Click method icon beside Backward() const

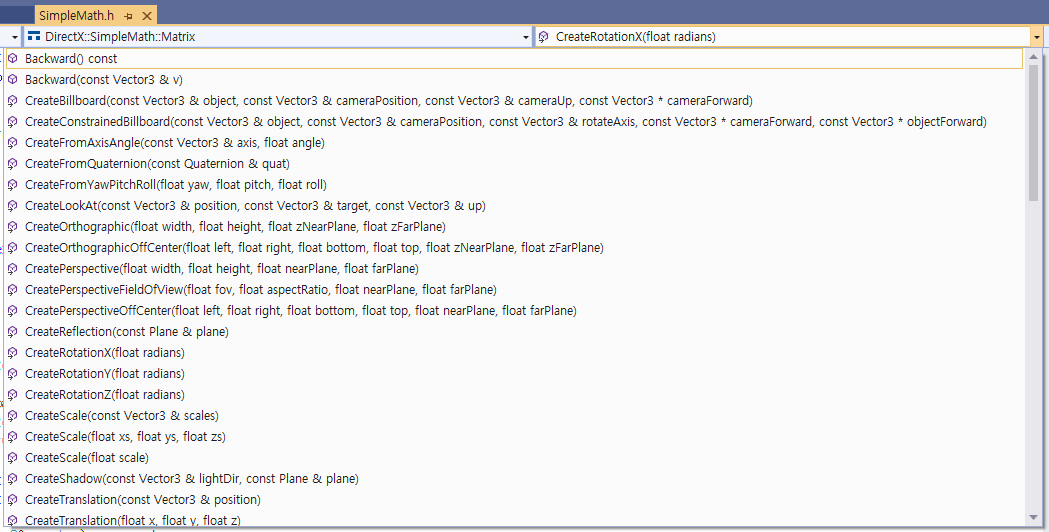(x=13, y=59)
